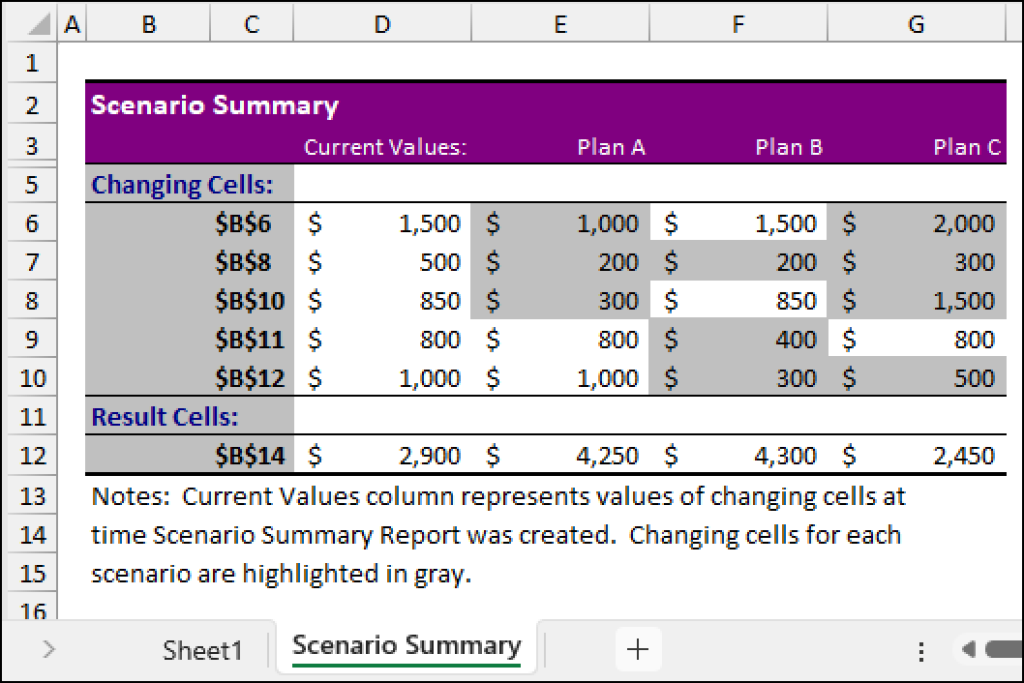Switch to the Sheet1 tab
The height and width of the screenshot is (683, 1024).
click(202, 650)
